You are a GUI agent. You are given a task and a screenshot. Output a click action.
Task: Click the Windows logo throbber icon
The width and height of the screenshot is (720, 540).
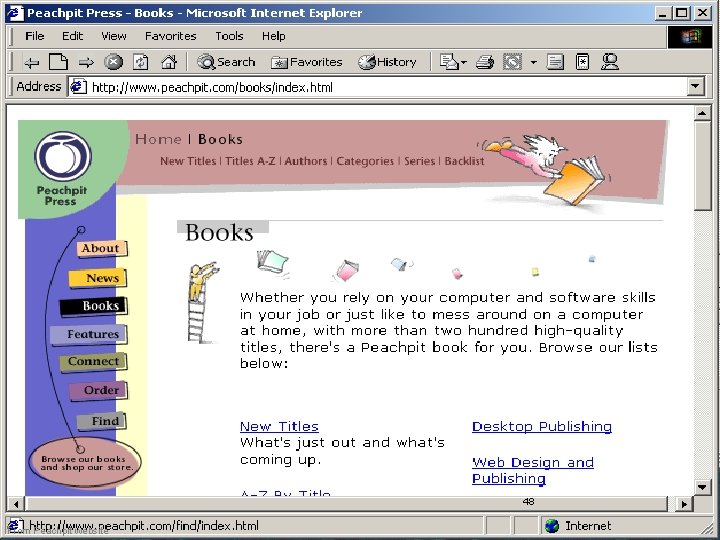(689, 37)
